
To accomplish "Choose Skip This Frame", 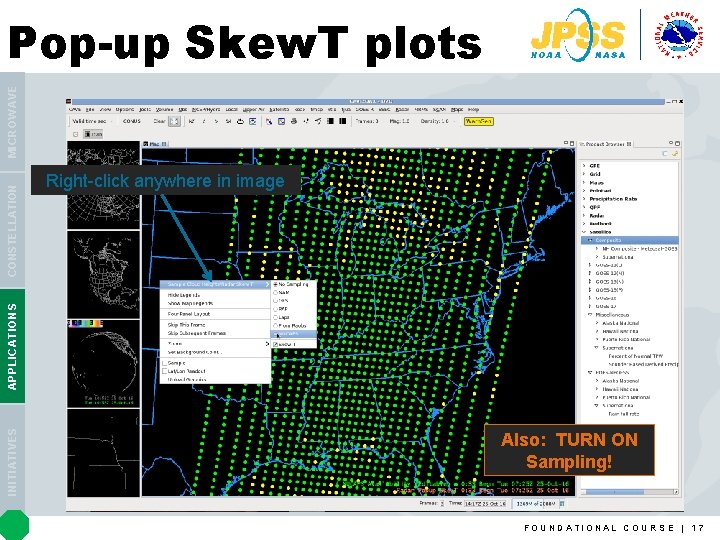I will point(186,325).
